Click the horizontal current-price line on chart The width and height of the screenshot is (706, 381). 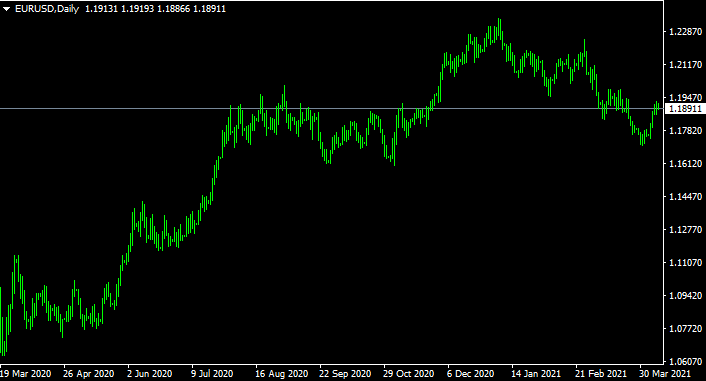332,109
